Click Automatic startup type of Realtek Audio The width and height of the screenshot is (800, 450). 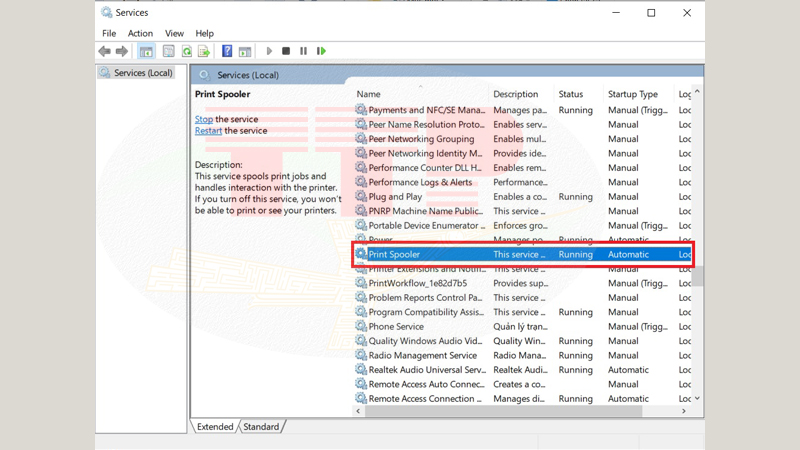(628, 369)
